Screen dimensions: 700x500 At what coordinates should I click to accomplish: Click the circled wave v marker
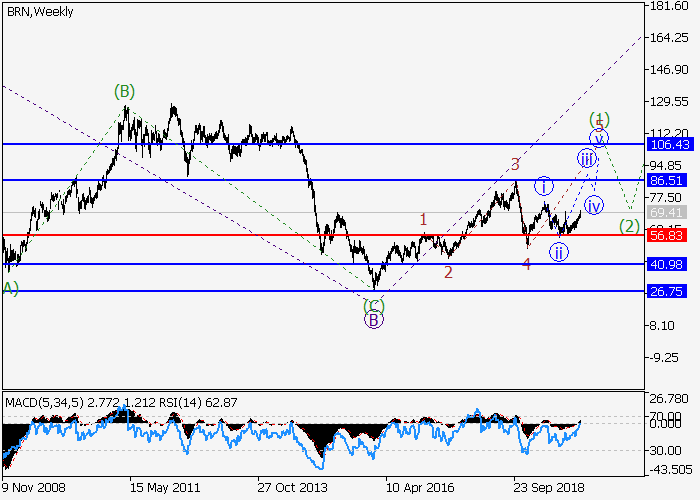598,138
